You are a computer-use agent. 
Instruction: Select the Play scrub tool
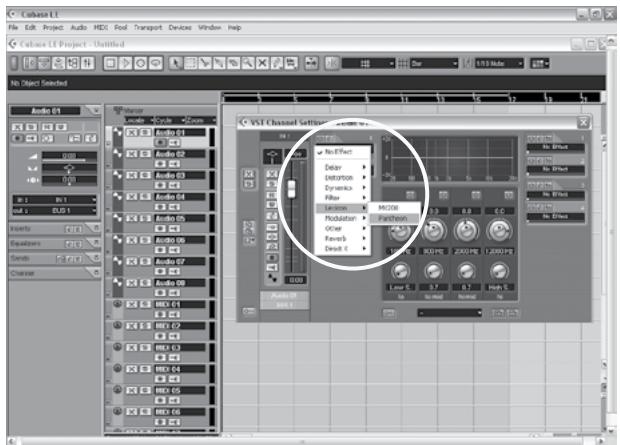(291, 63)
